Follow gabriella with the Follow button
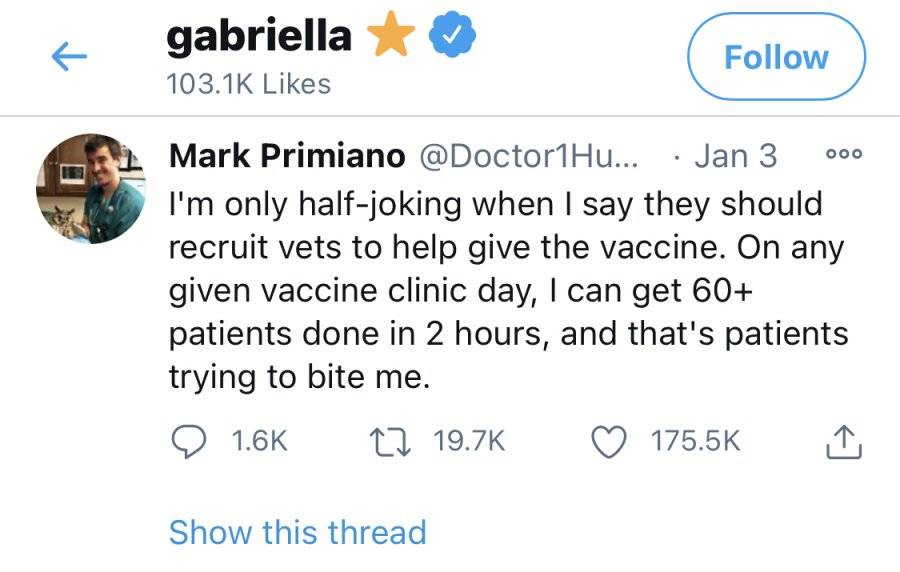900x572 pixels. [776, 57]
